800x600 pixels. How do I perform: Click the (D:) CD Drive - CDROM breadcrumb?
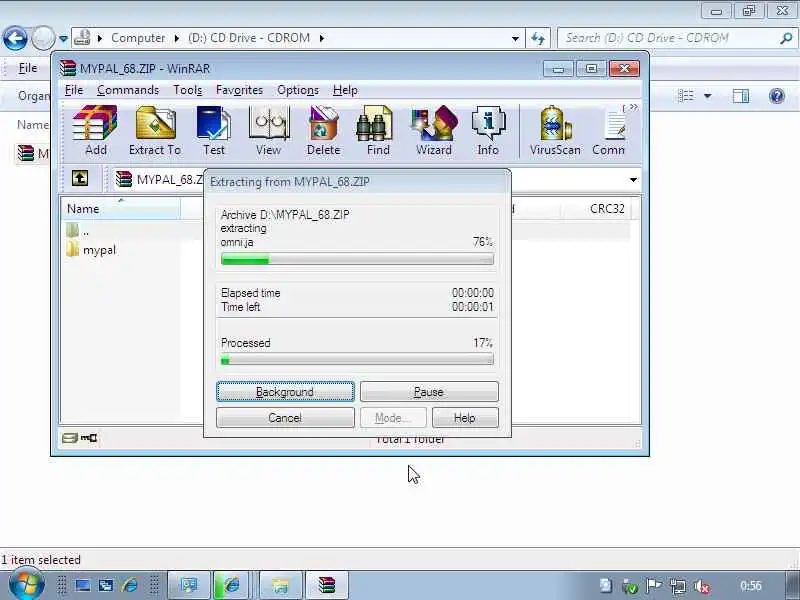coord(248,38)
